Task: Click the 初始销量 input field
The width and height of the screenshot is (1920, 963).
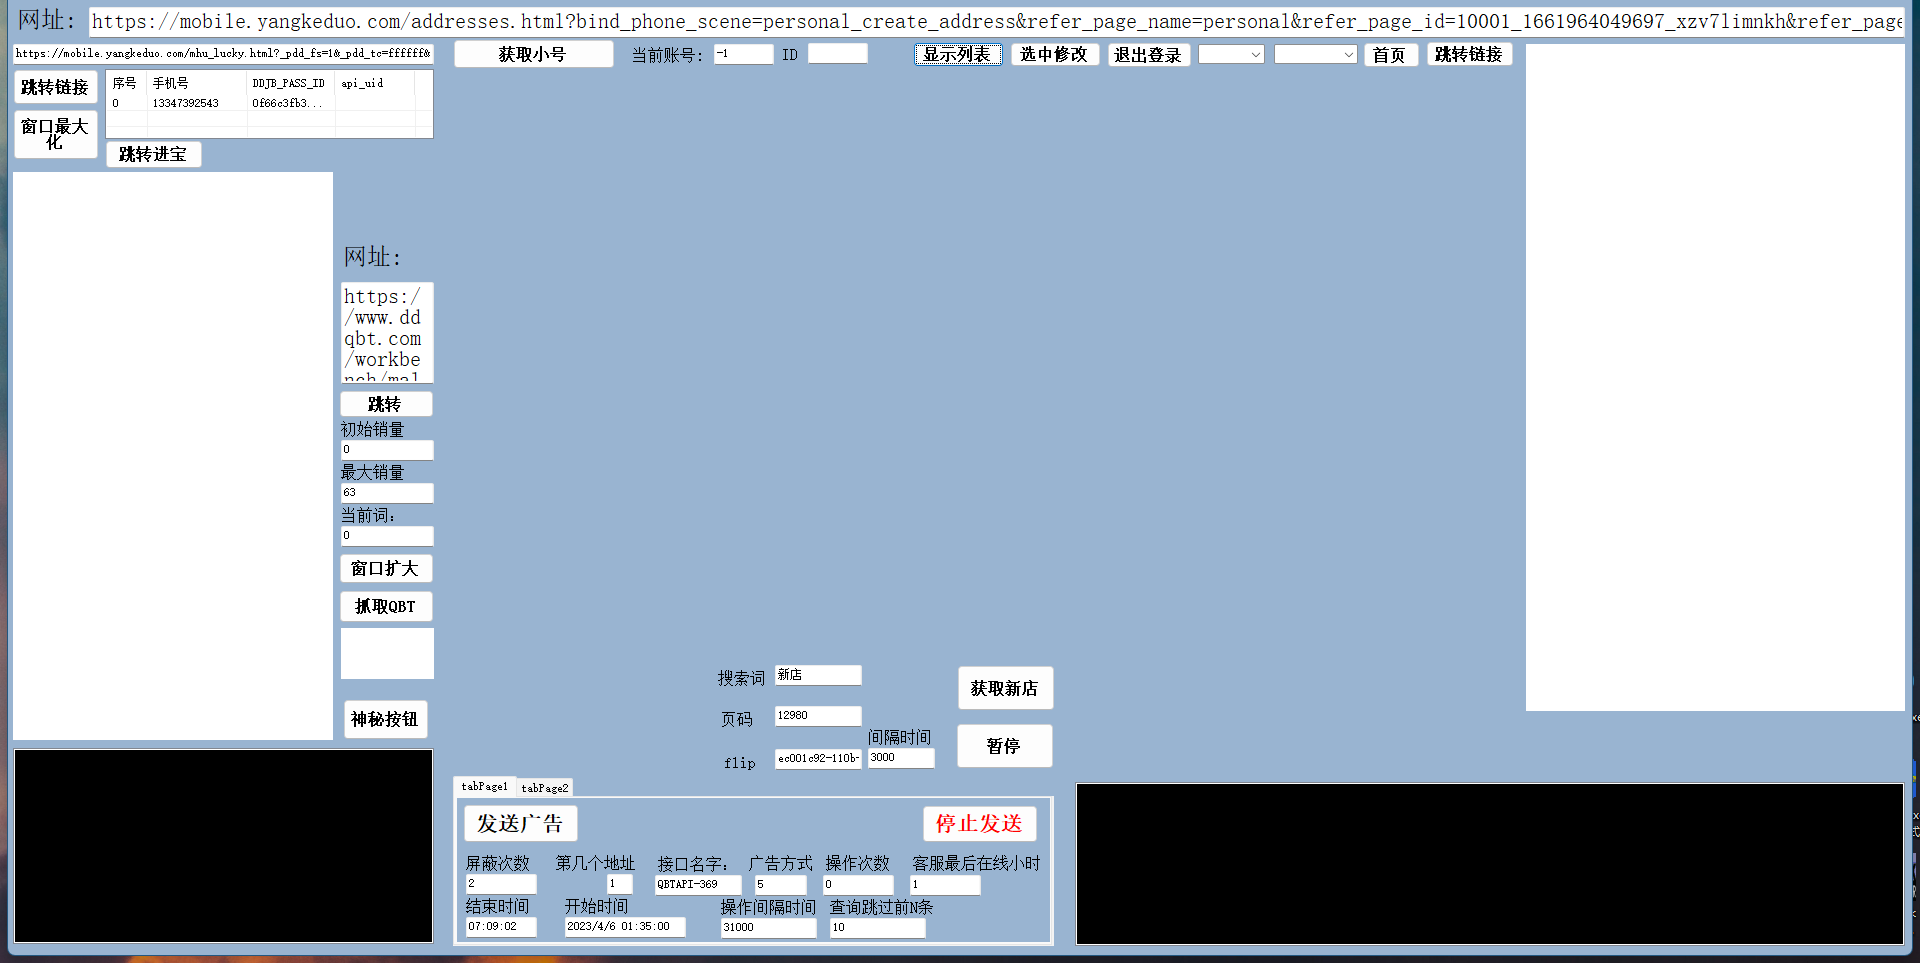Action: 387,450
